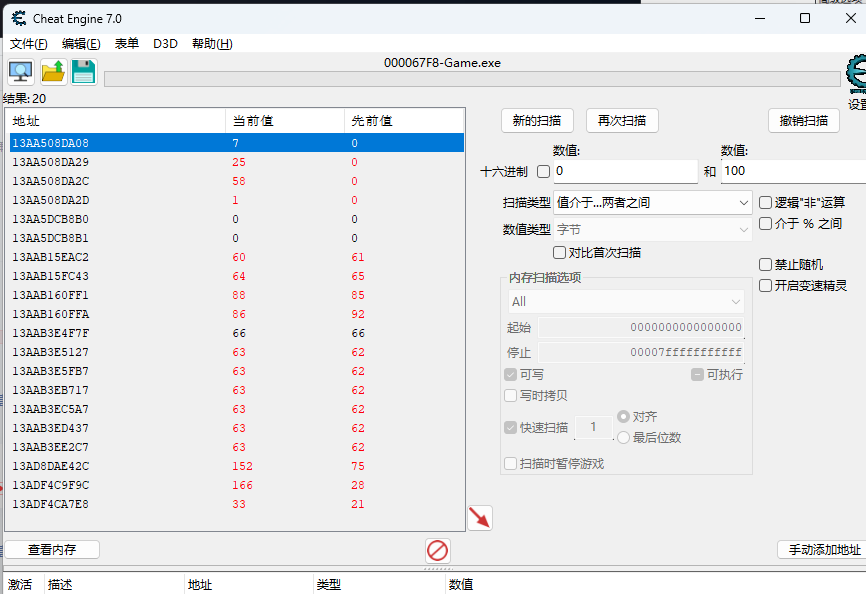This screenshot has height=594, width=866.
Task: Click the second 数值 field containing 100
Action: tap(794, 171)
